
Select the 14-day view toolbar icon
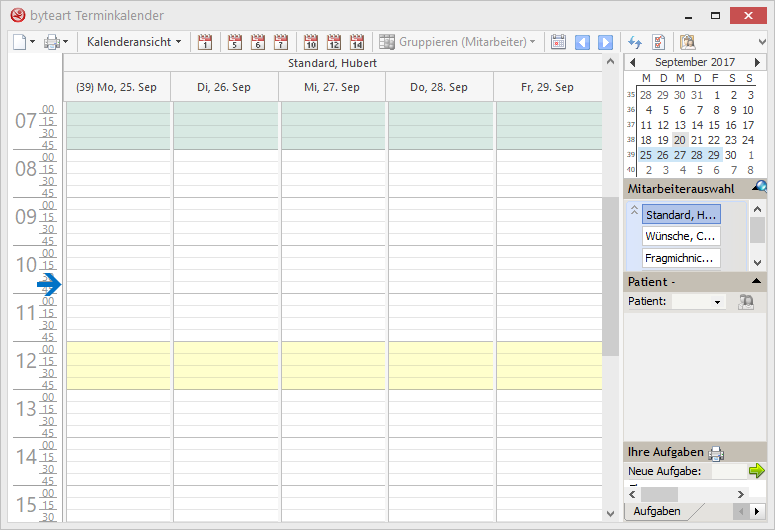point(357,42)
